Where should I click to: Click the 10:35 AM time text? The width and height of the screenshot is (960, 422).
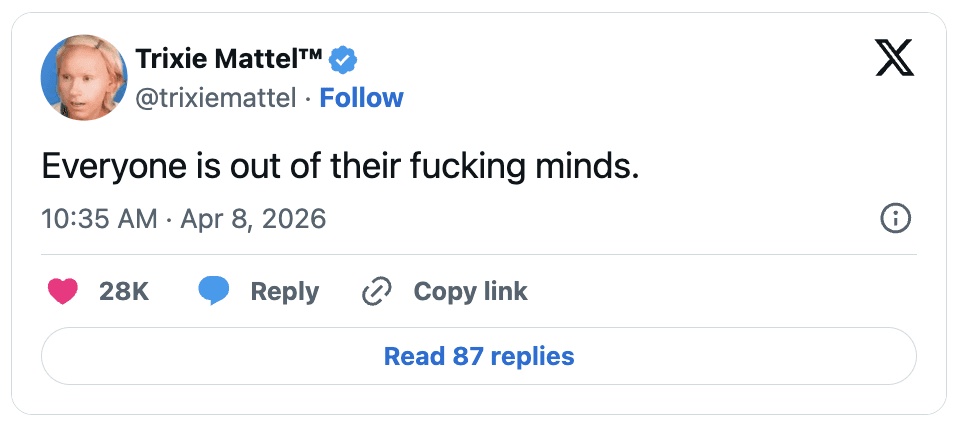coord(99,218)
